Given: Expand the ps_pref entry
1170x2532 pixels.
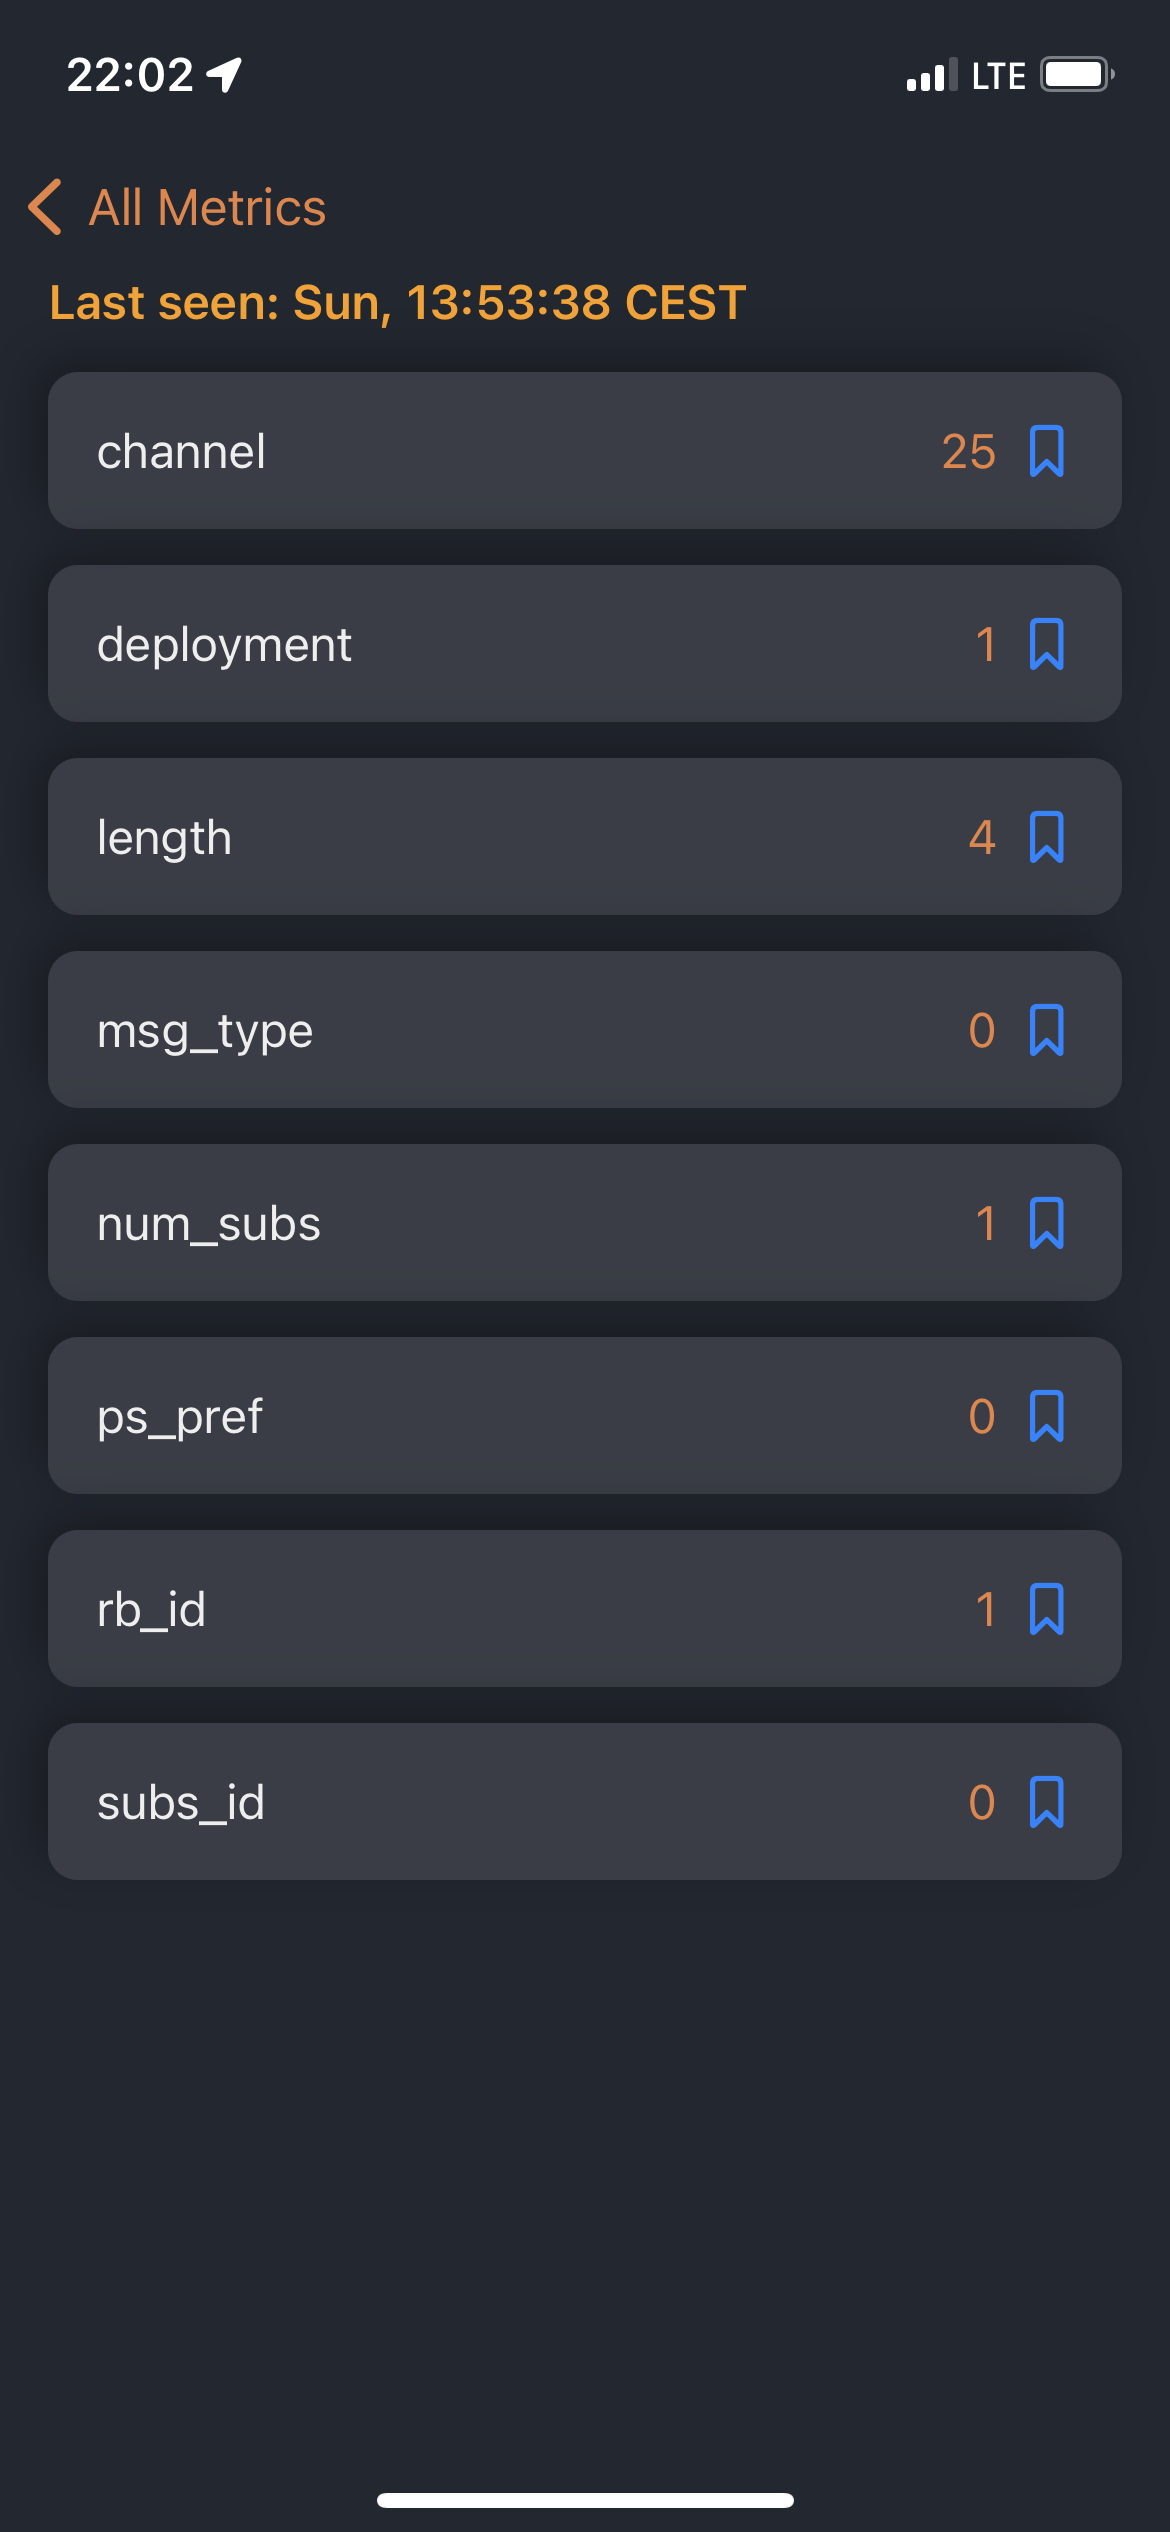Looking at the screenshot, I should point(585,1416).
